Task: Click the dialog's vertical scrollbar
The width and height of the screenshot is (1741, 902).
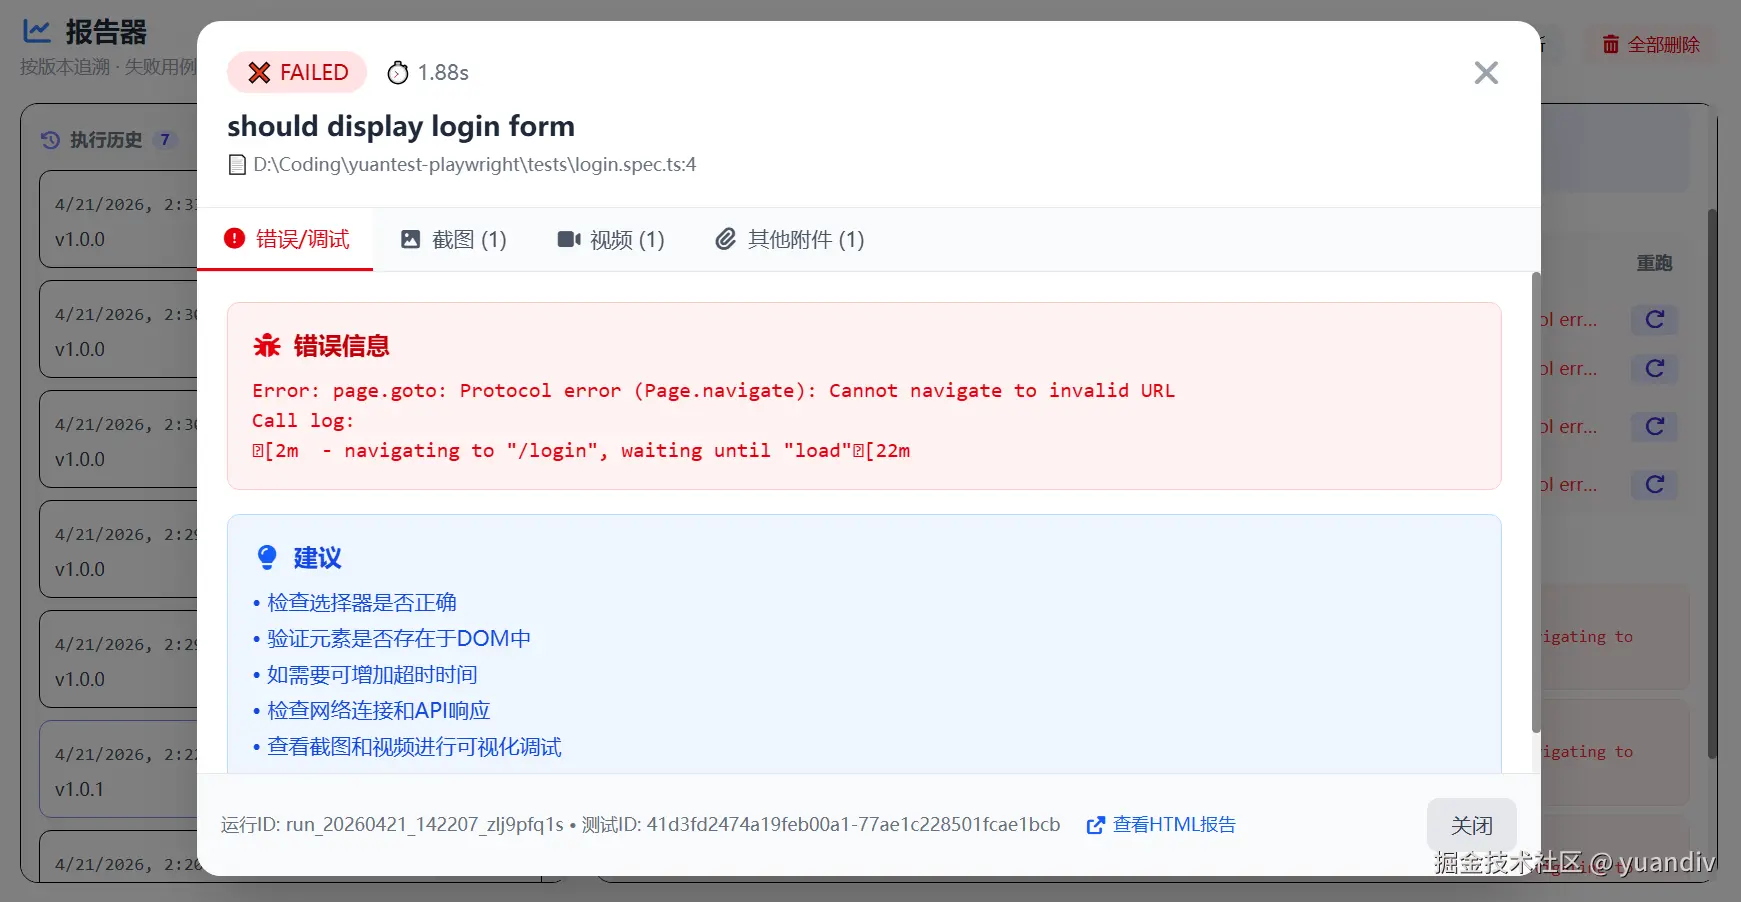Action: tap(1536, 500)
